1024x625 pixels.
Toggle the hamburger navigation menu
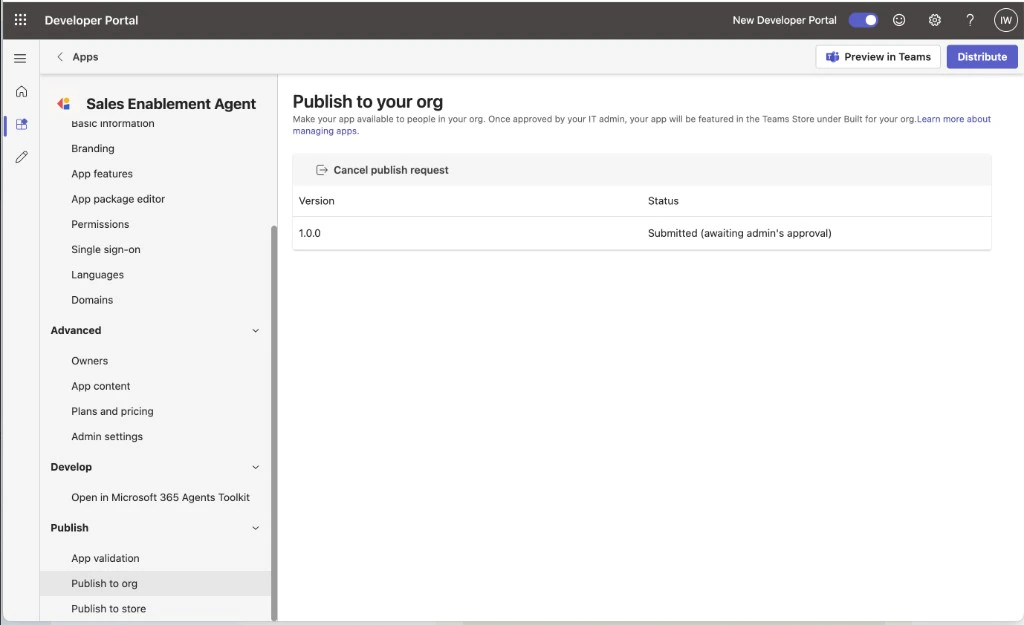pos(20,58)
